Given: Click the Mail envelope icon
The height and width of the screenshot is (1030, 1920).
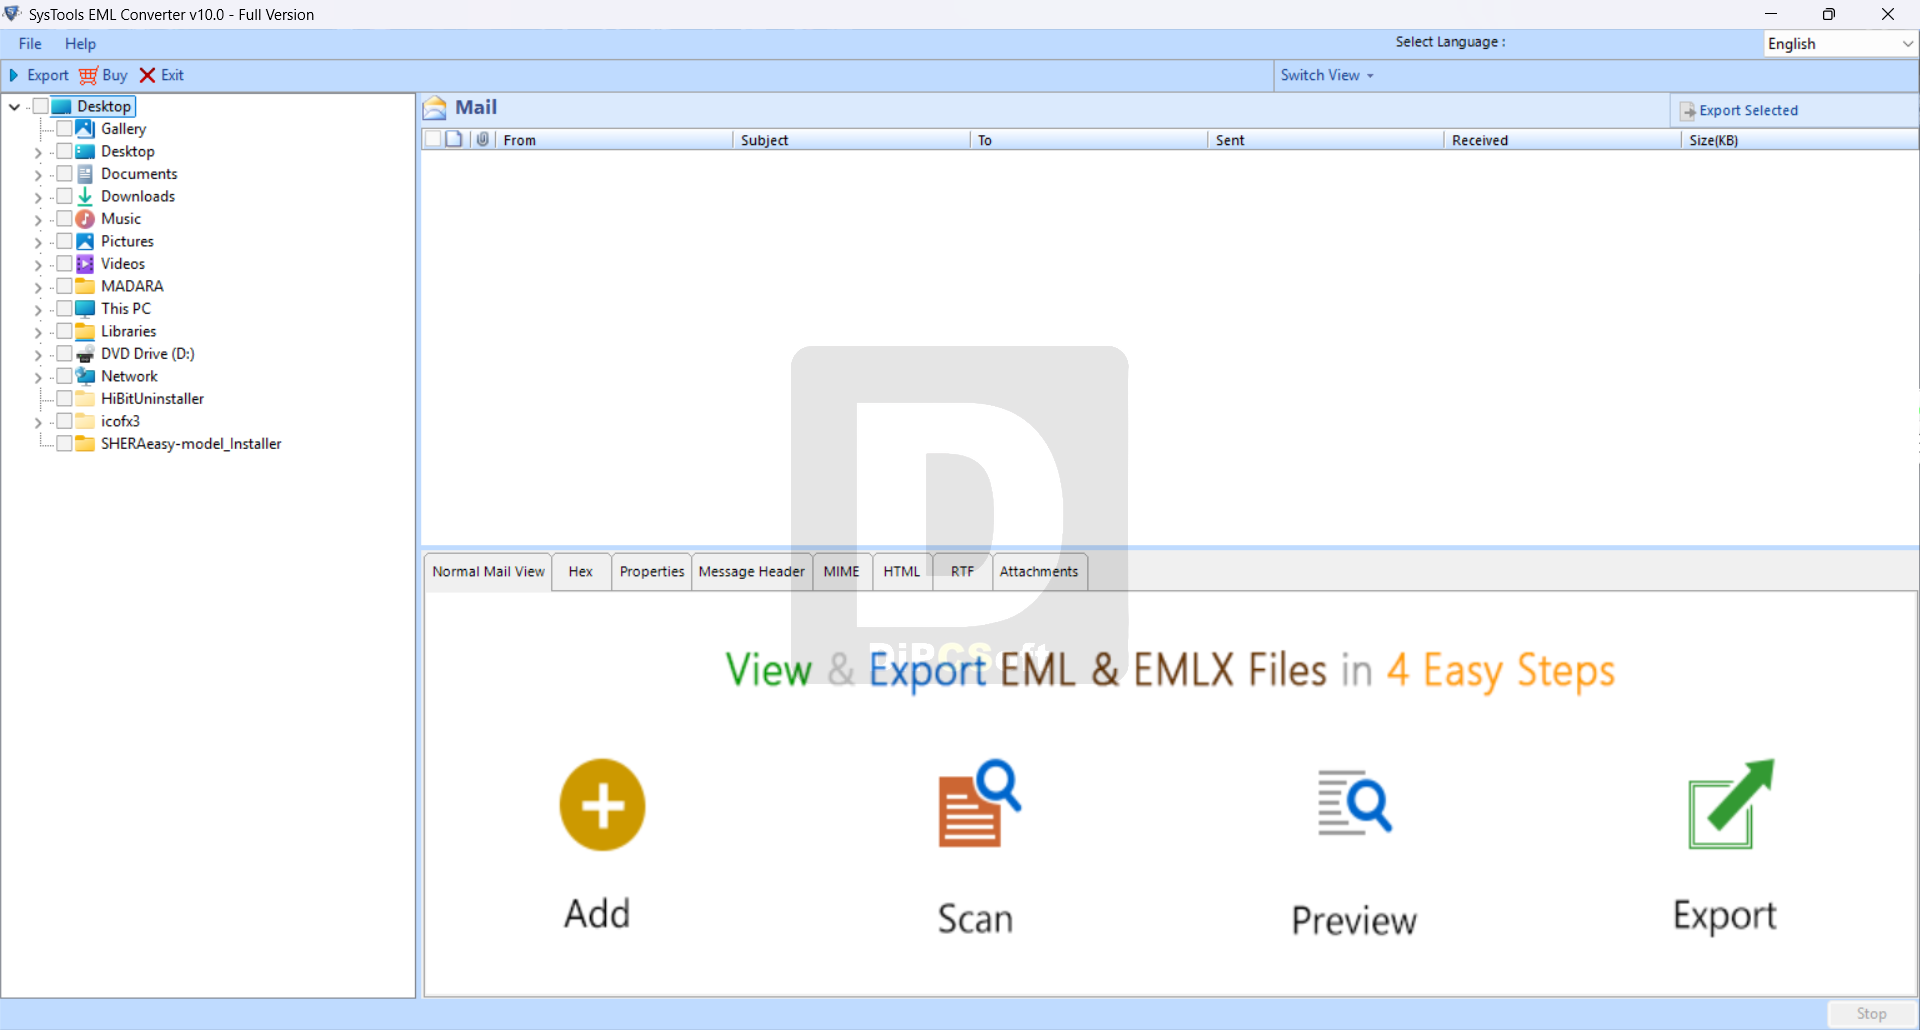Looking at the screenshot, I should [x=434, y=108].
